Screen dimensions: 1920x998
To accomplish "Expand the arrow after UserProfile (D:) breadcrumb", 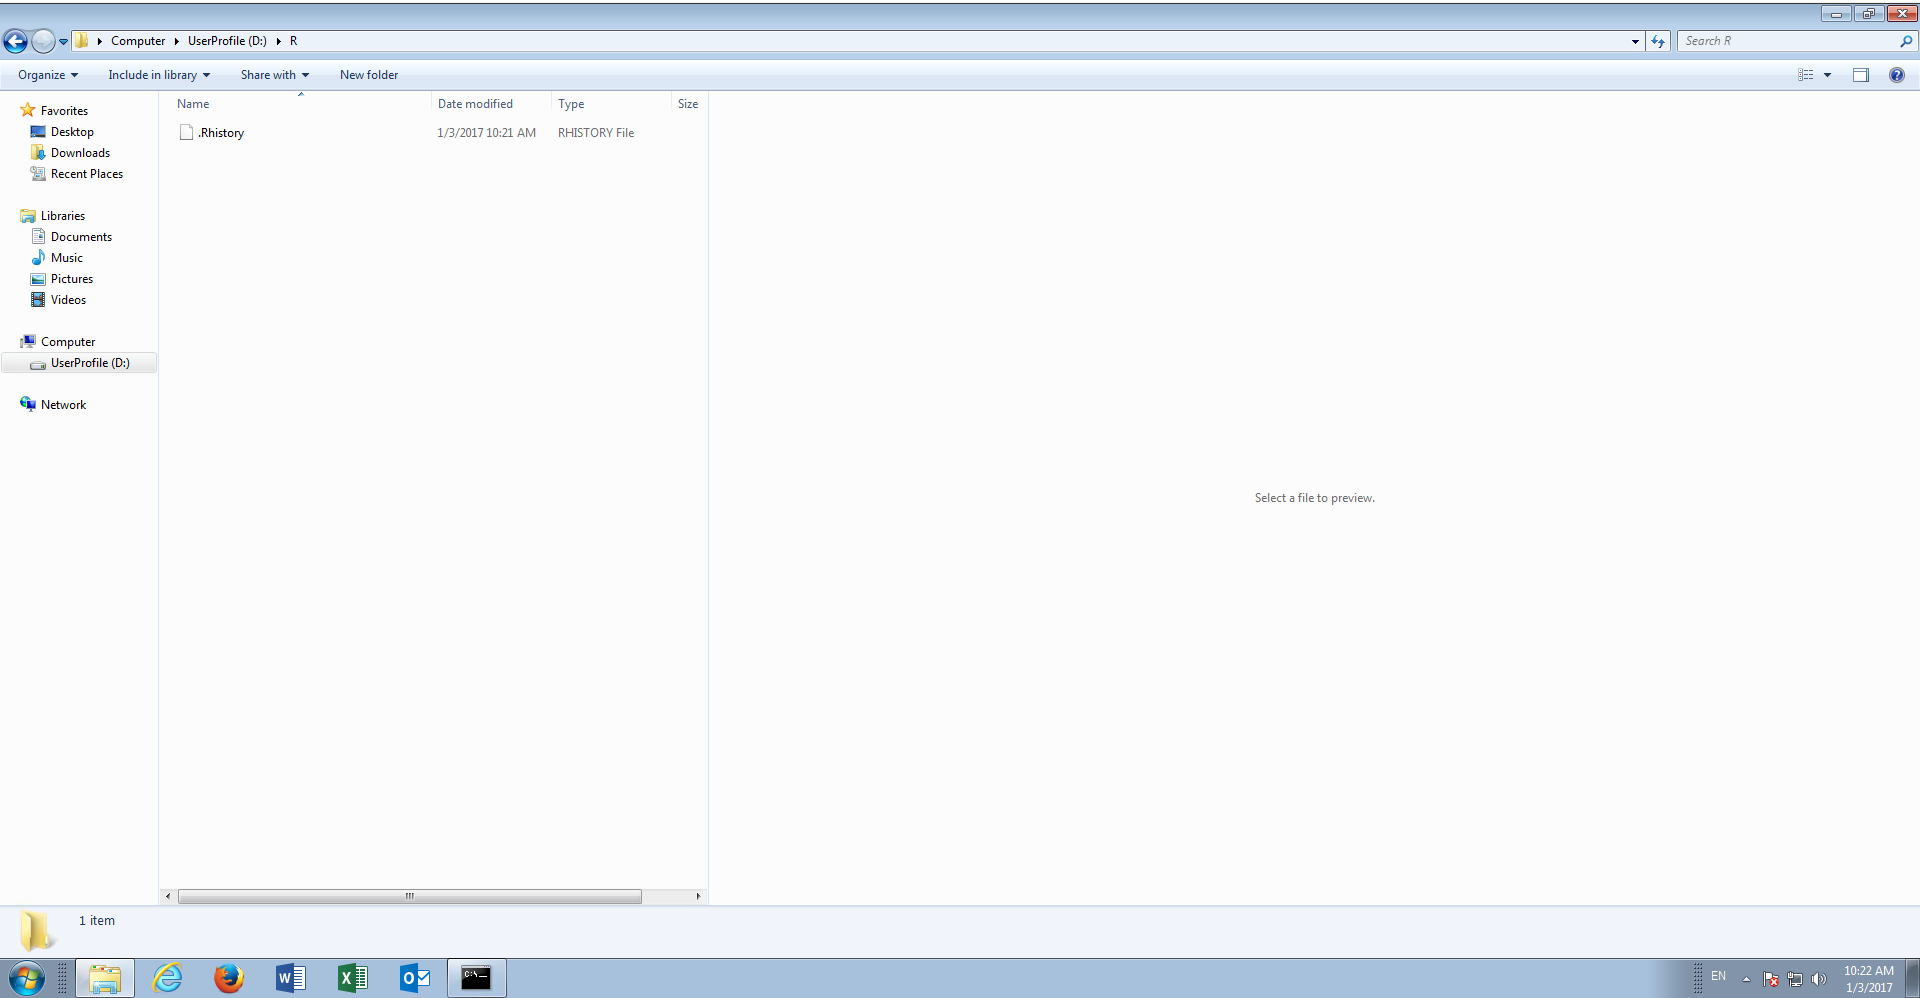I will [279, 41].
